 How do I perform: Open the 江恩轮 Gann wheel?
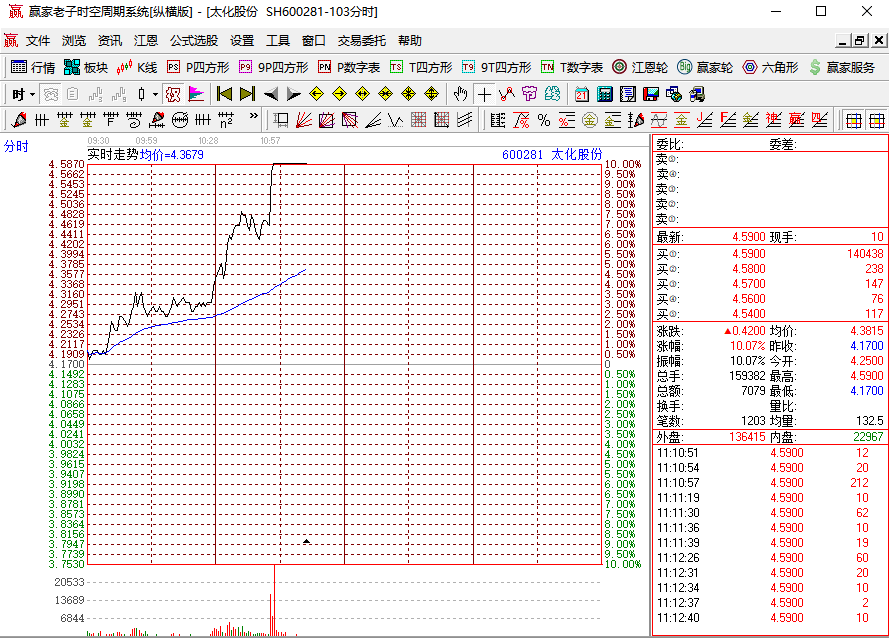[x=640, y=67]
